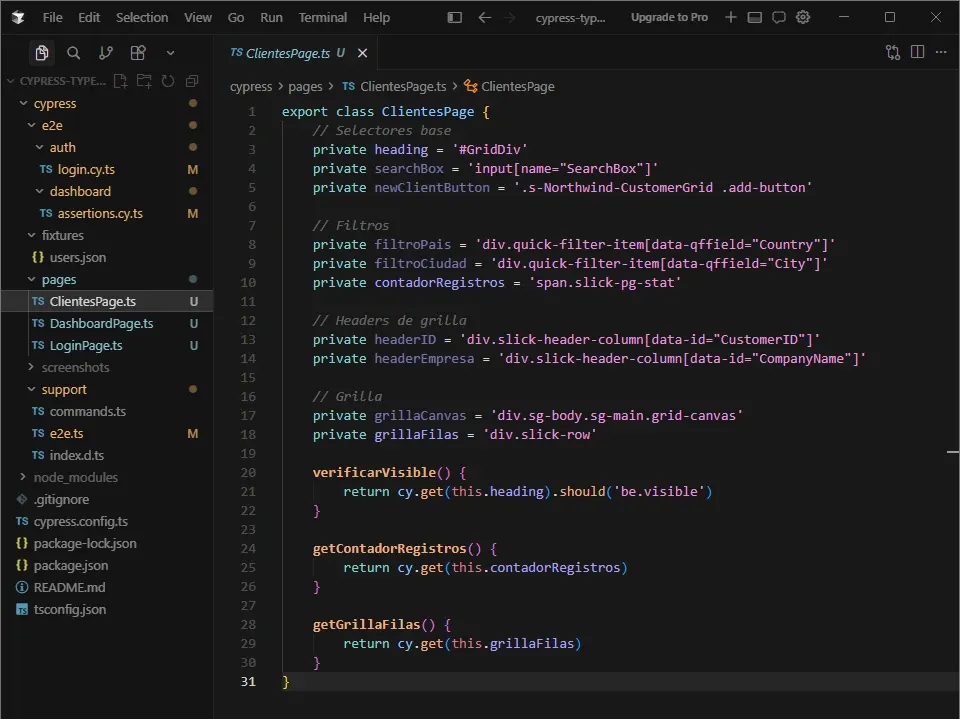Open the File menu

53,17
